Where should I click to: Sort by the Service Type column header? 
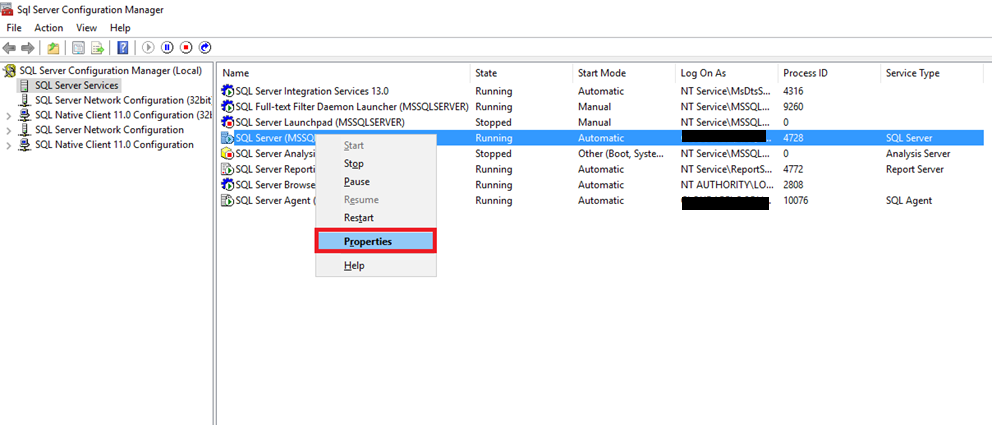[931, 73]
